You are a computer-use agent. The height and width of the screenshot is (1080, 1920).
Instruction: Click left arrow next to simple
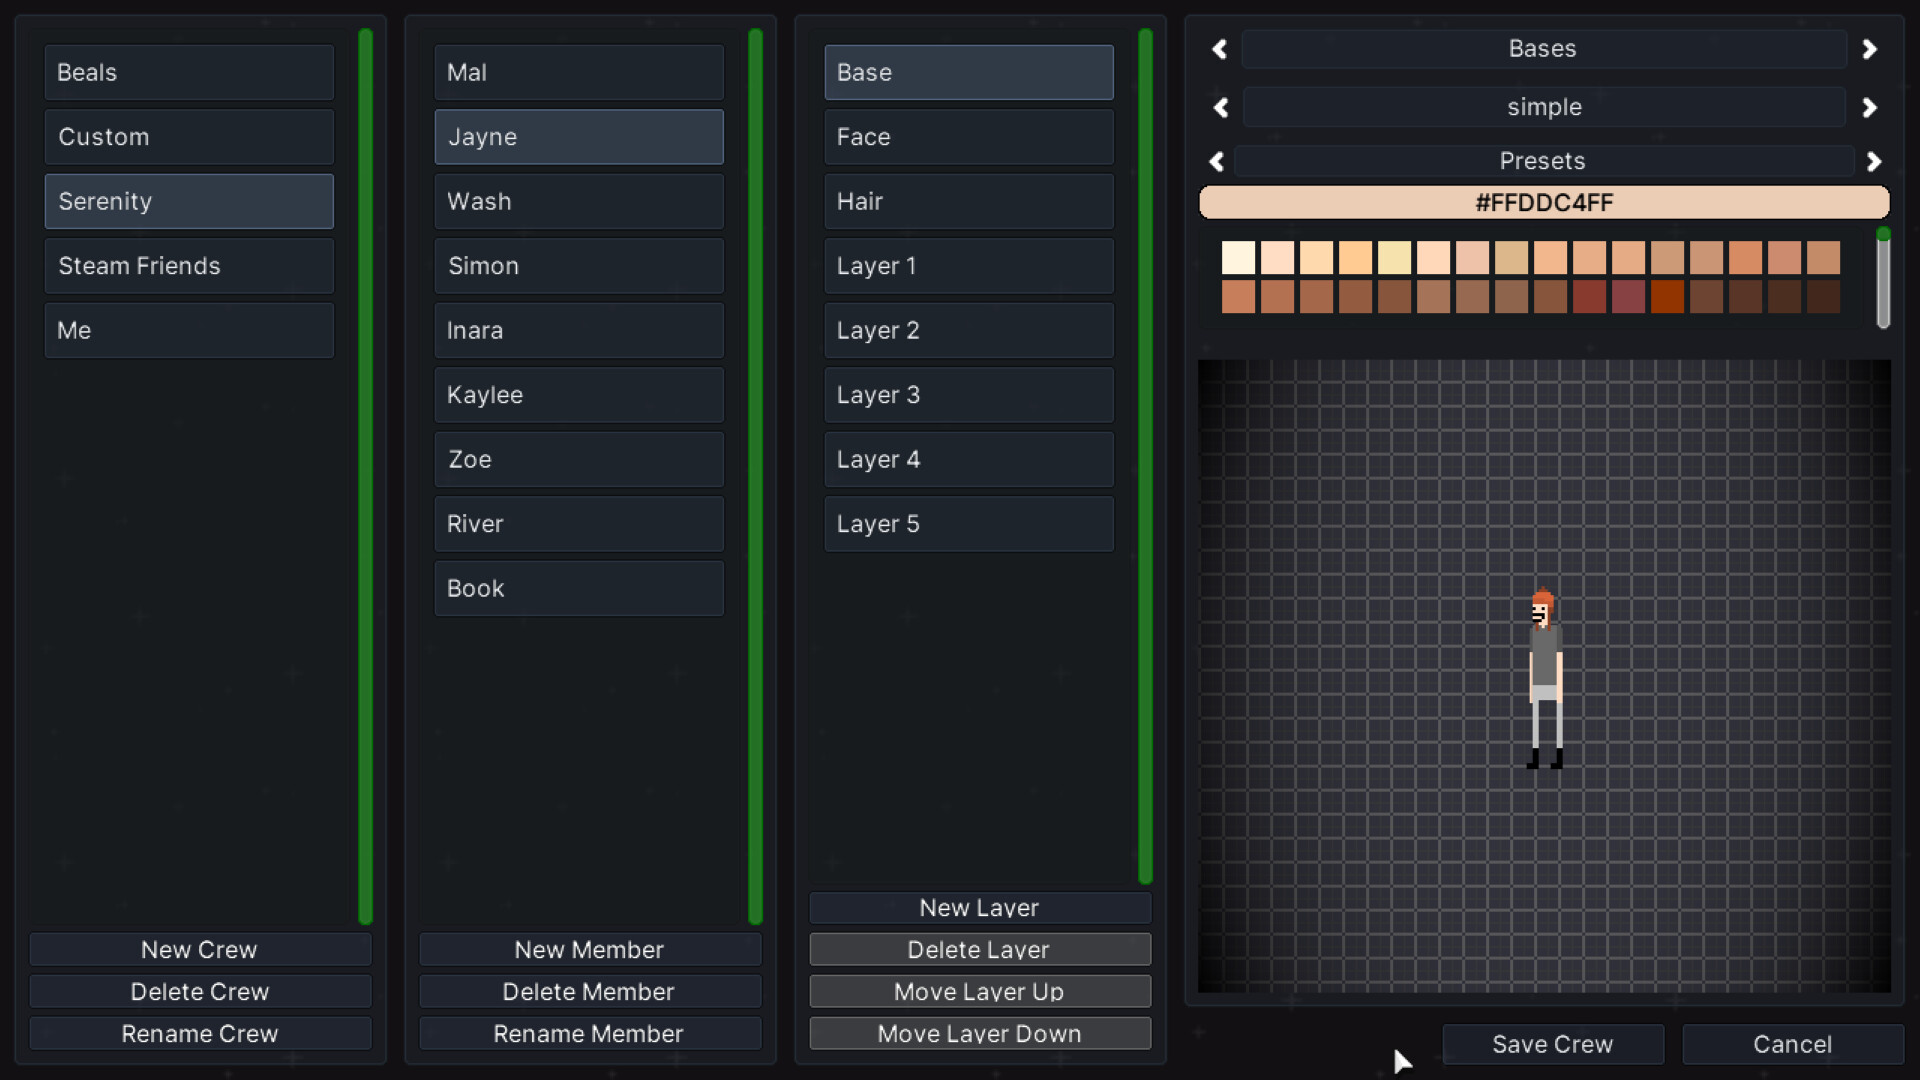(x=1220, y=107)
